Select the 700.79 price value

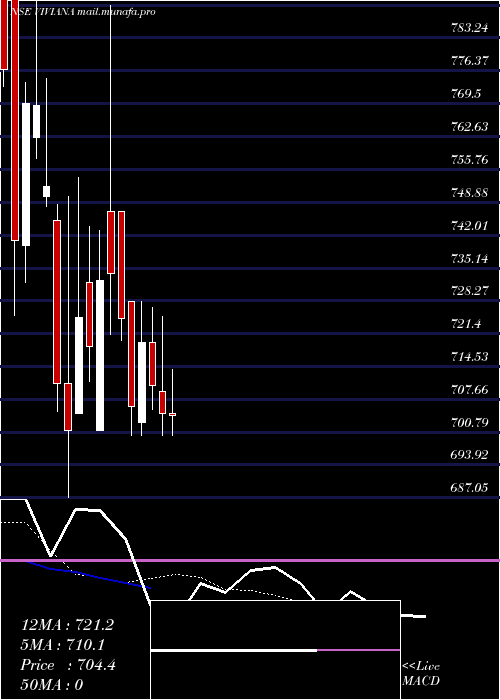469,423
